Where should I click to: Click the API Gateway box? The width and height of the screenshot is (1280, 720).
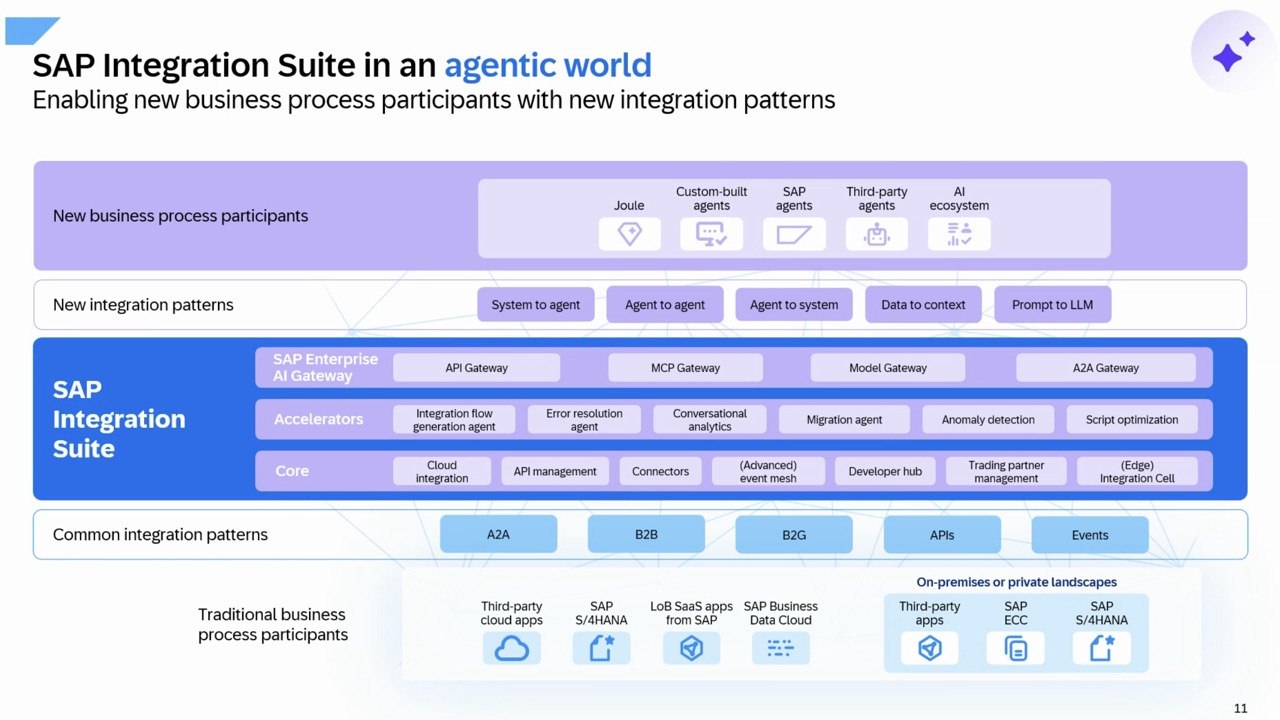point(476,368)
